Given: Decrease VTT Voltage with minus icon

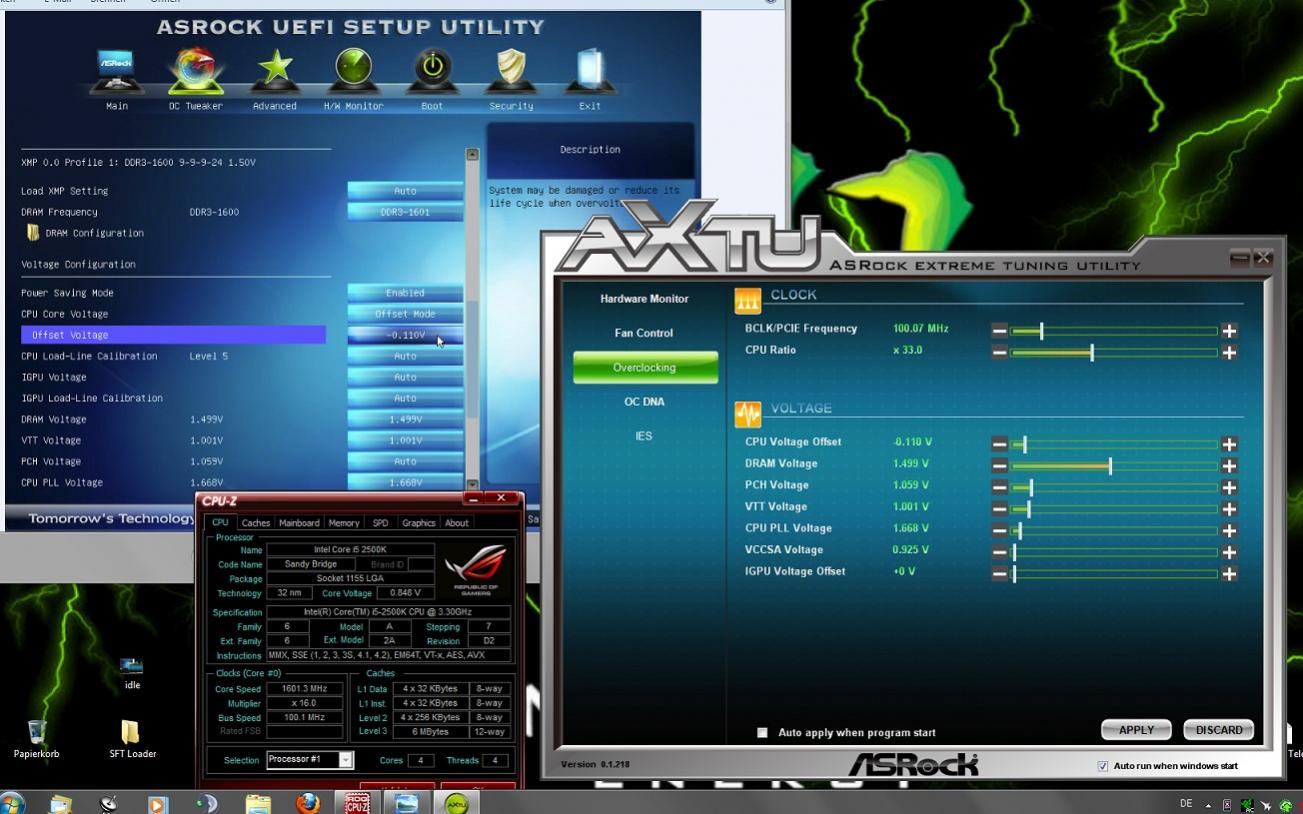Looking at the screenshot, I should [1000, 509].
